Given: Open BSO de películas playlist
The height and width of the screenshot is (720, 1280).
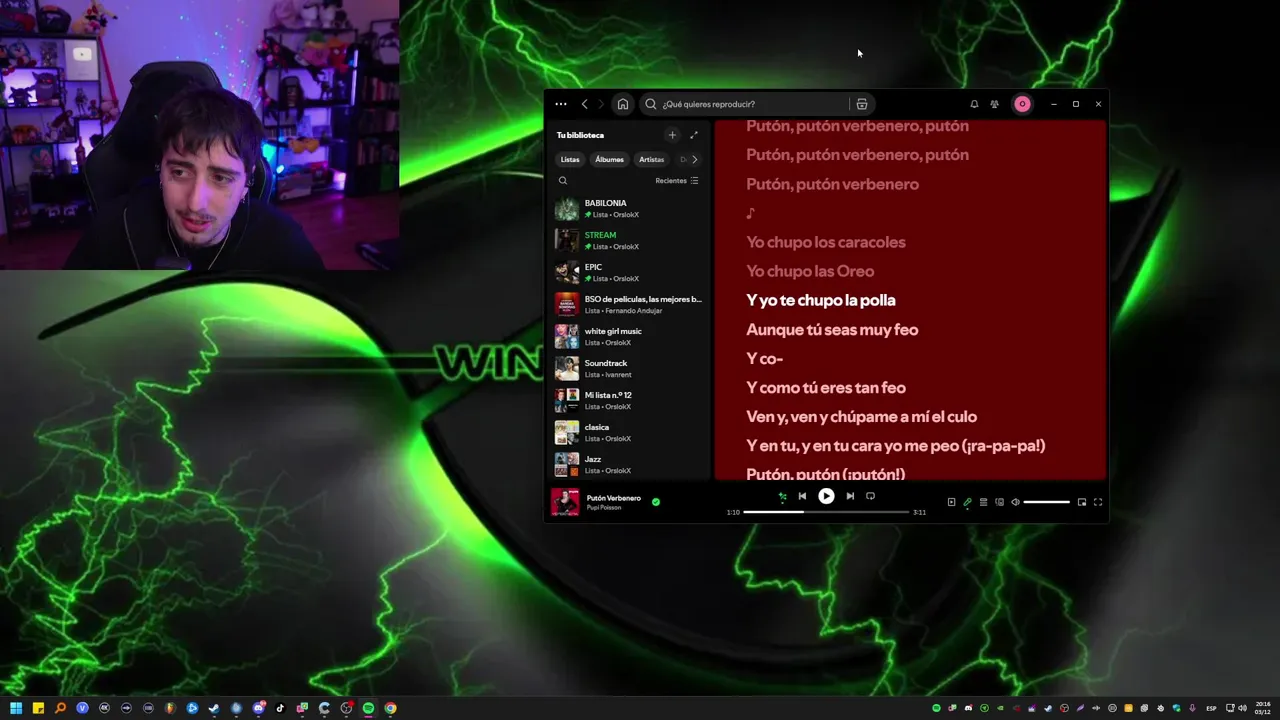Looking at the screenshot, I should coord(629,305).
